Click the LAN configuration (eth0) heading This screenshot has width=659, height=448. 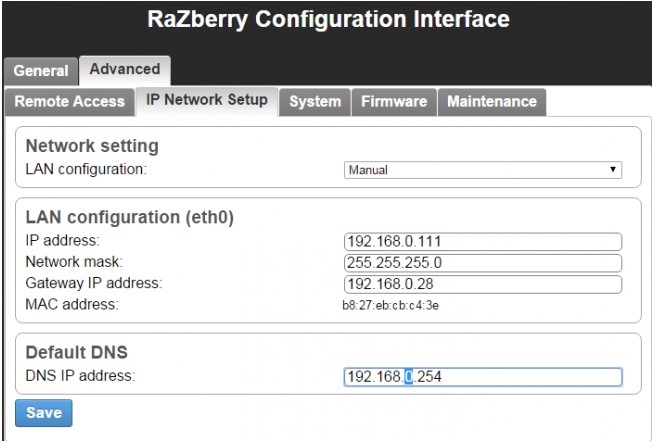[129, 218]
